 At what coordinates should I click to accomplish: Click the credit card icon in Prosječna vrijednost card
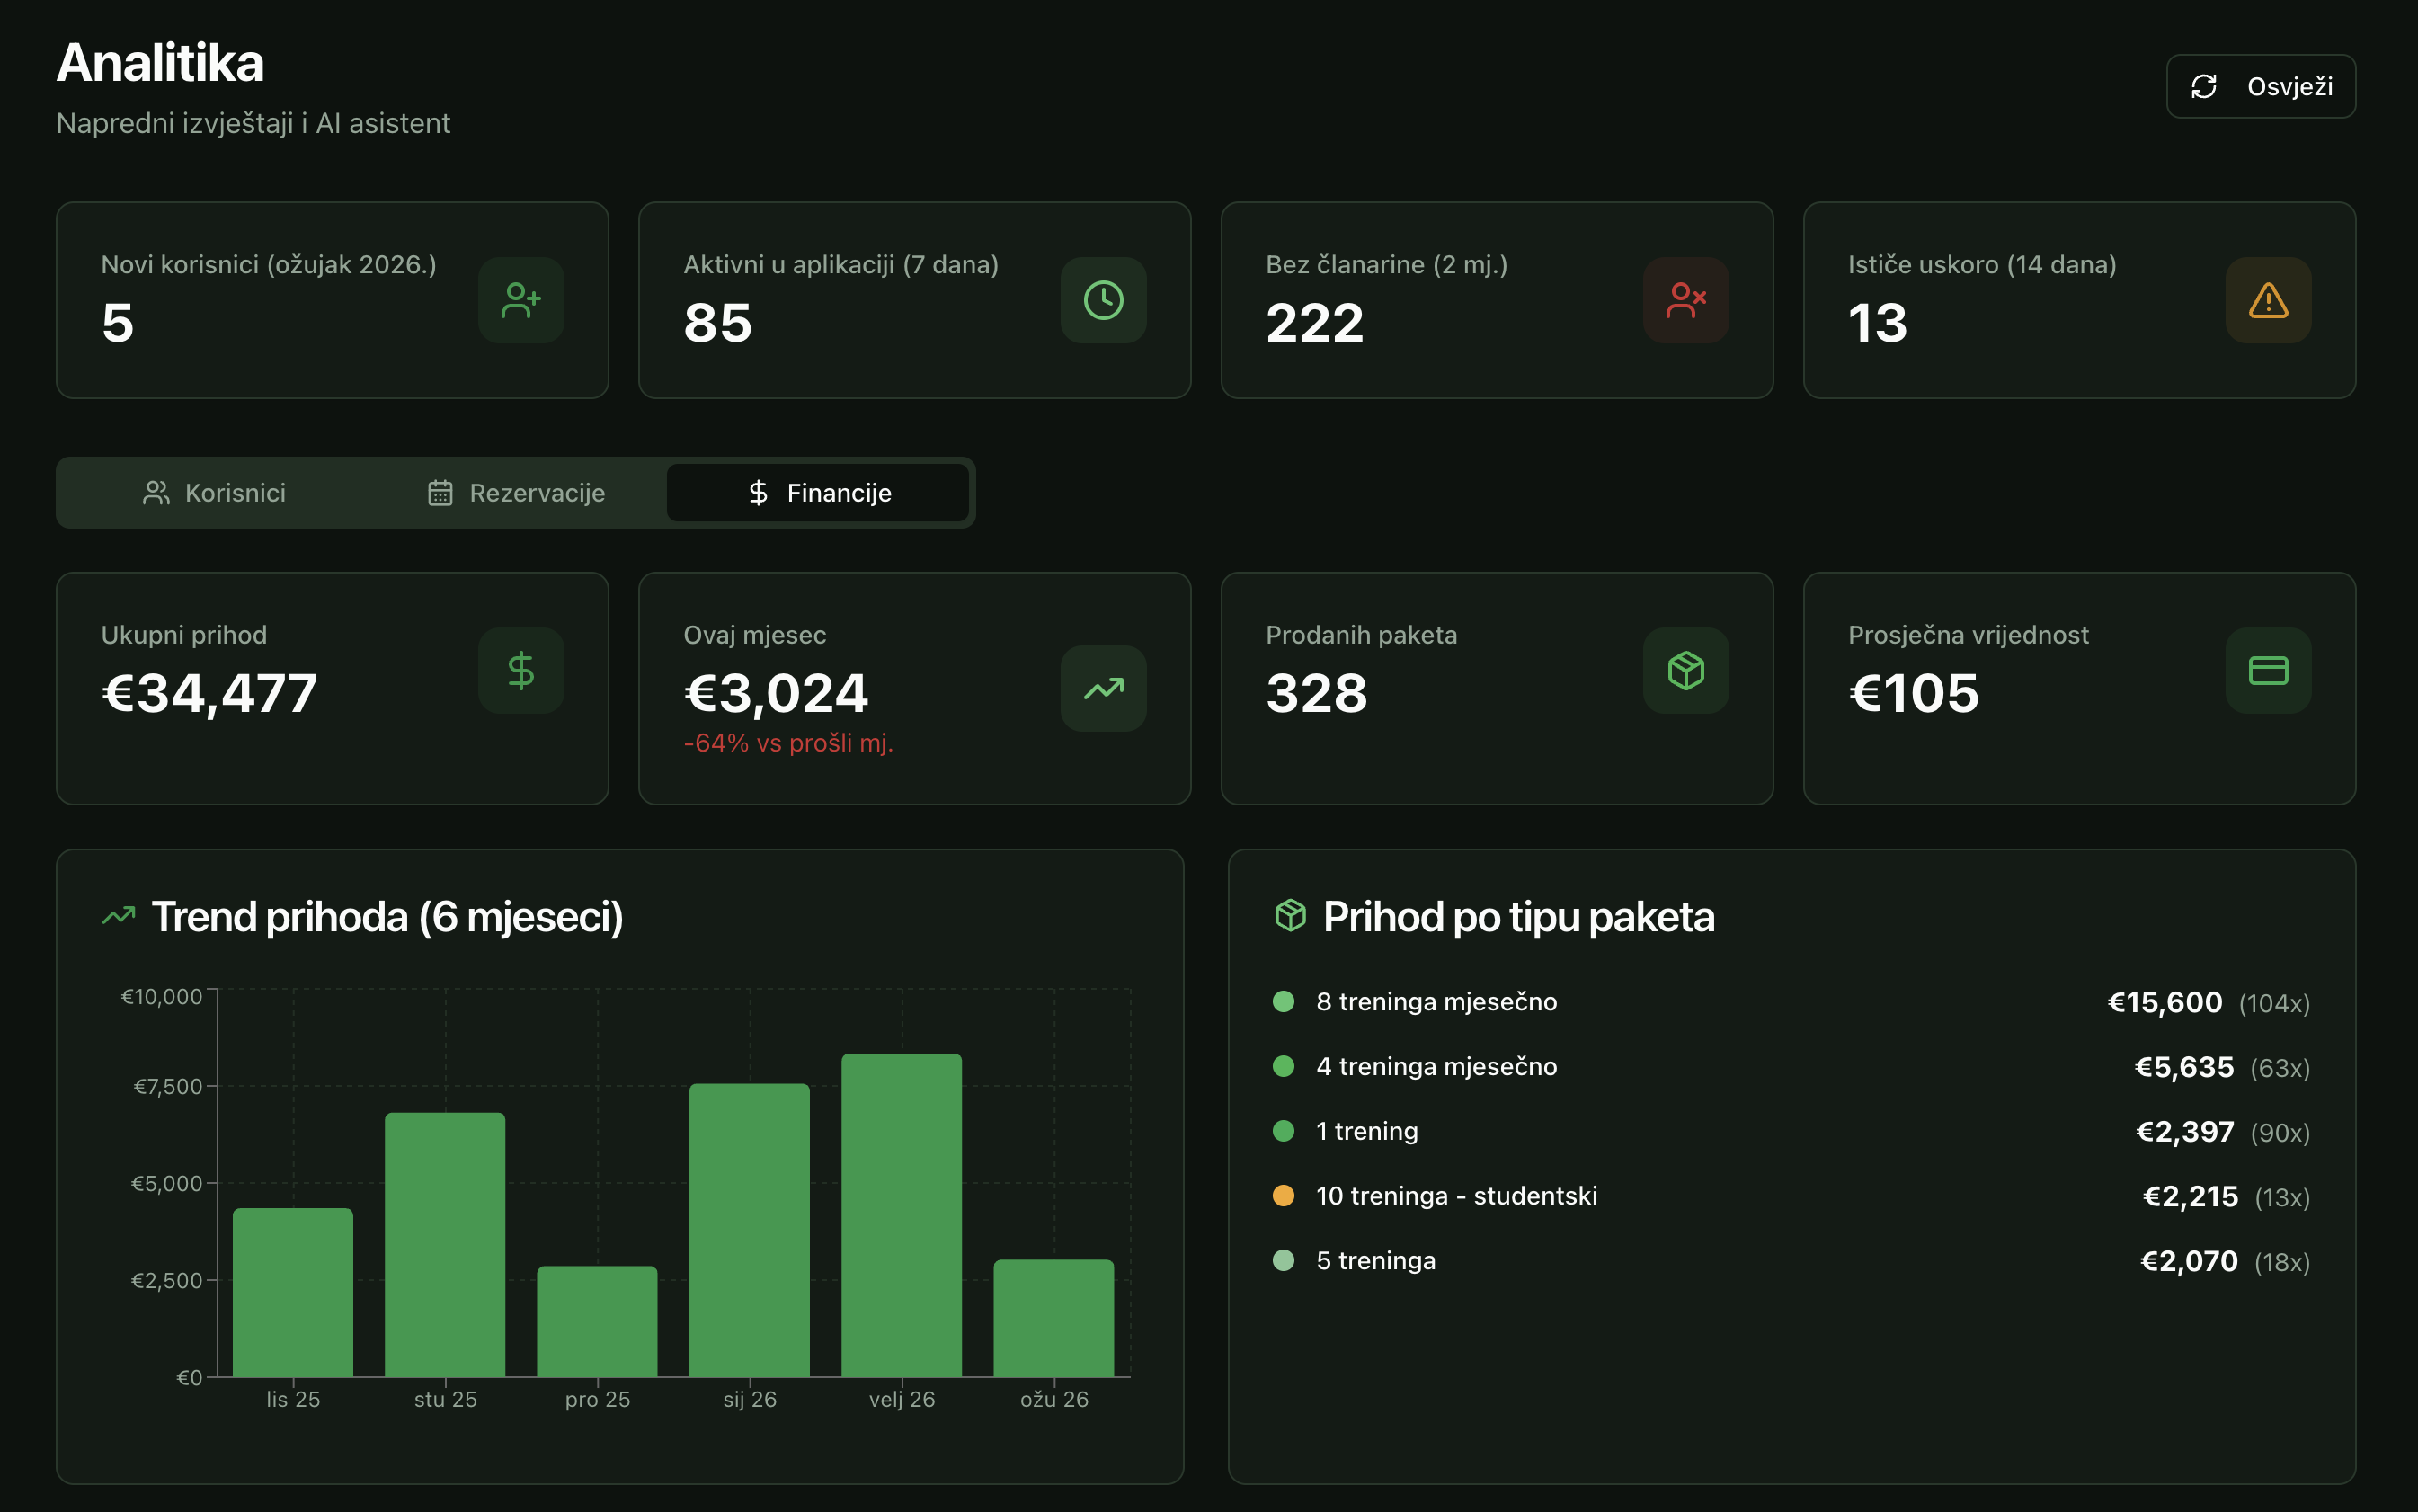pos(2267,670)
